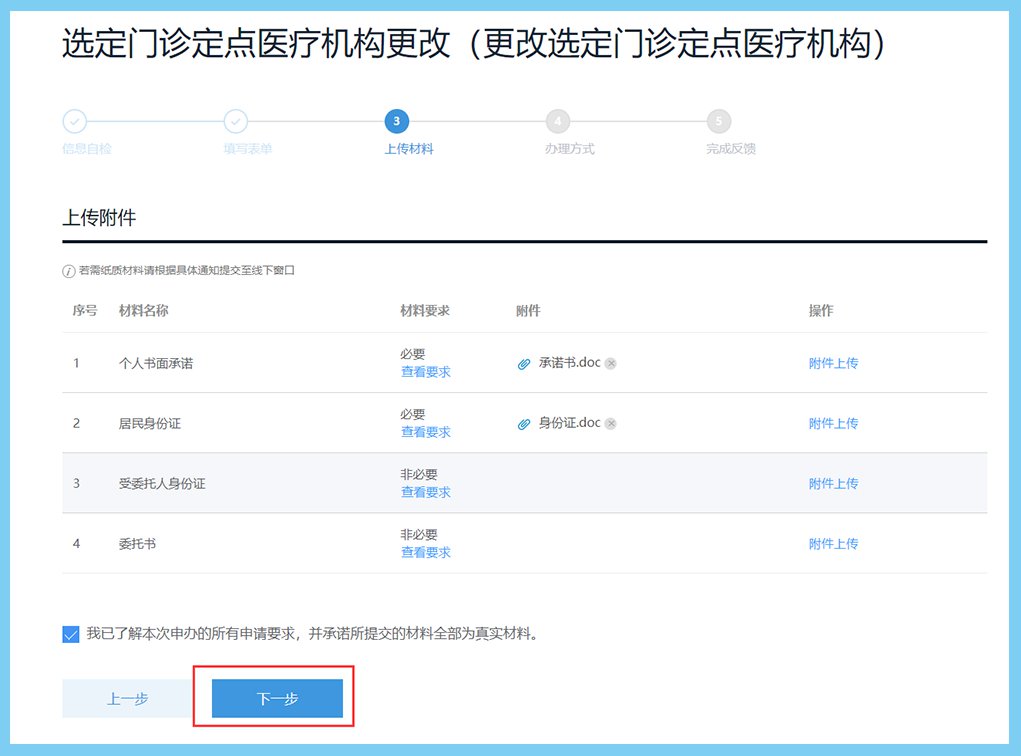Click the 居民身份证 material name
This screenshot has width=1021, height=756.
(x=150, y=423)
